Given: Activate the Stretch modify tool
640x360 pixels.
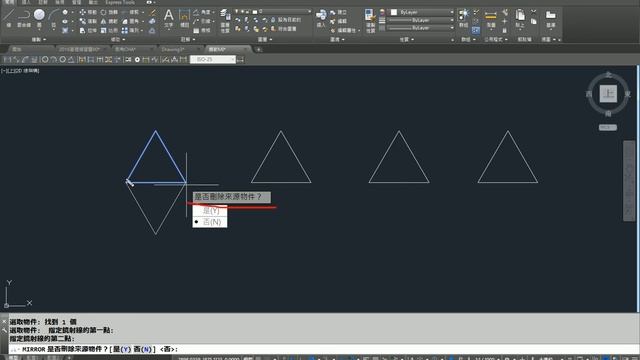Looking at the screenshot, I should coord(88,30).
